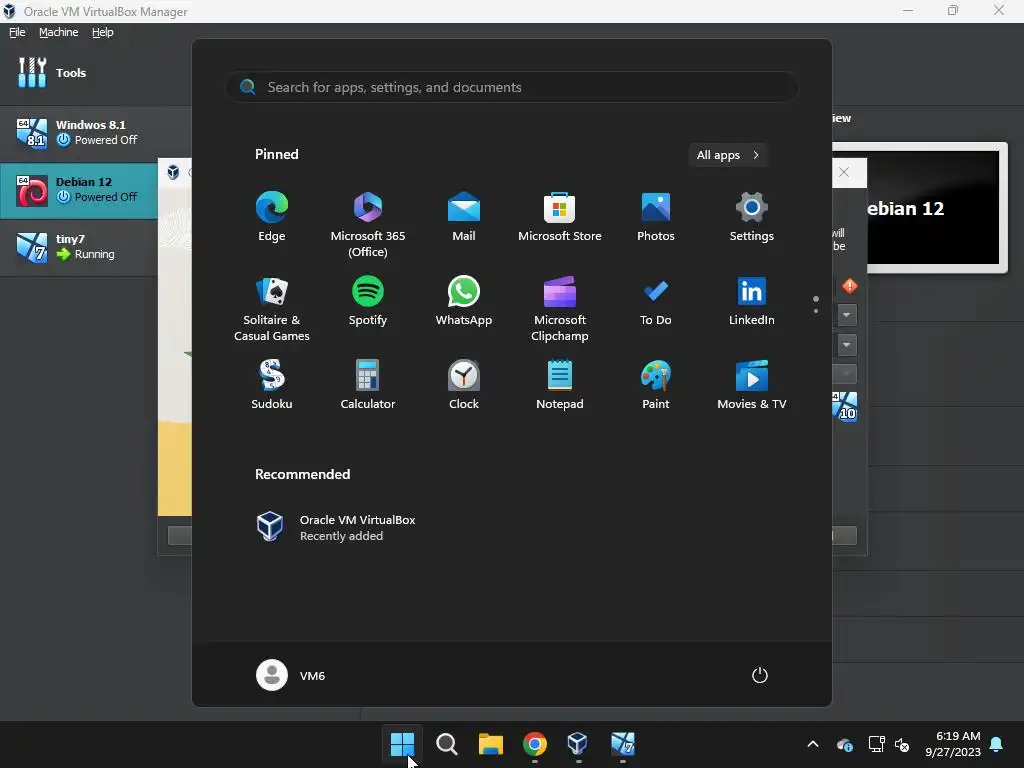This screenshot has width=1024, height=768.
Task: Open the Calculator app
Action: (368, 385)
